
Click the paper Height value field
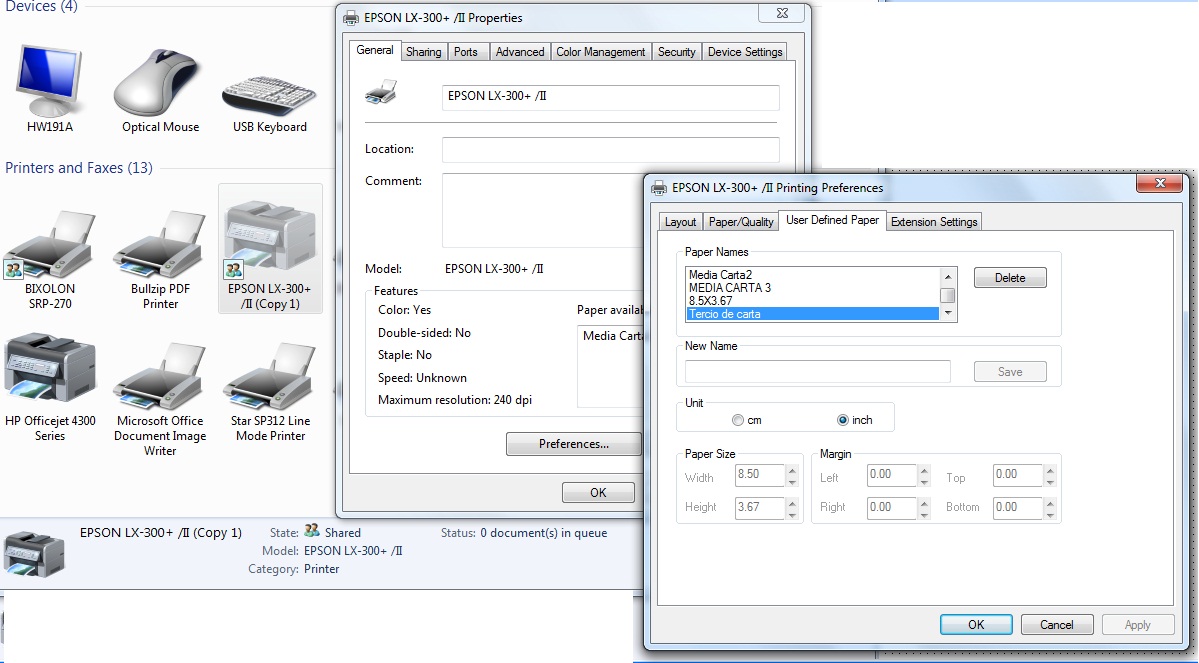(x=760, y=507)
